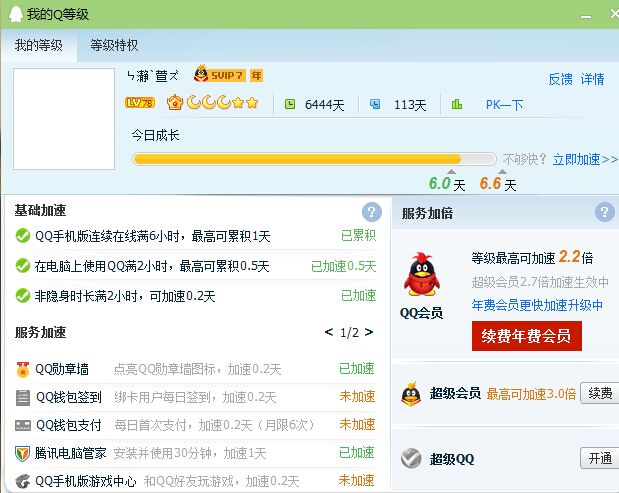Screen dimensions: 619x493
Task: Open the QQ钱包签到 service row
Action: (195, 397)
